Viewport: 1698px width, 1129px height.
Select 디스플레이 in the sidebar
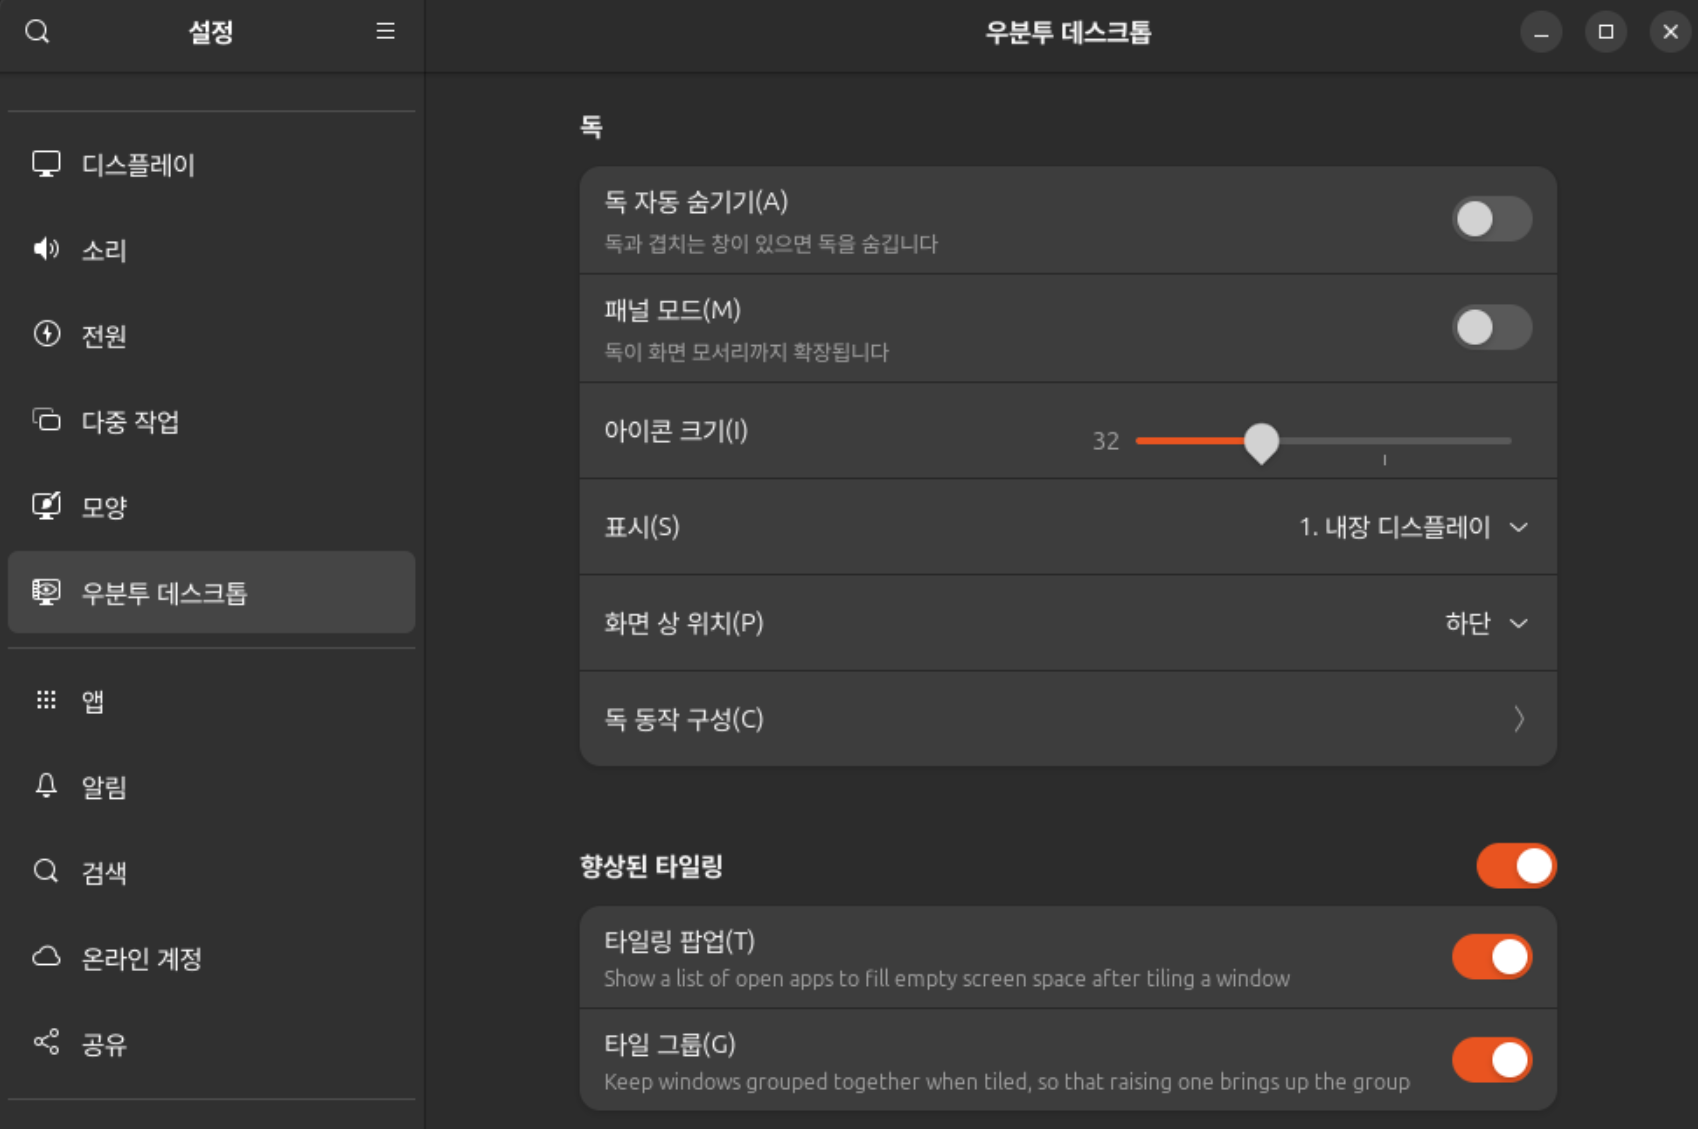point(211,164)
